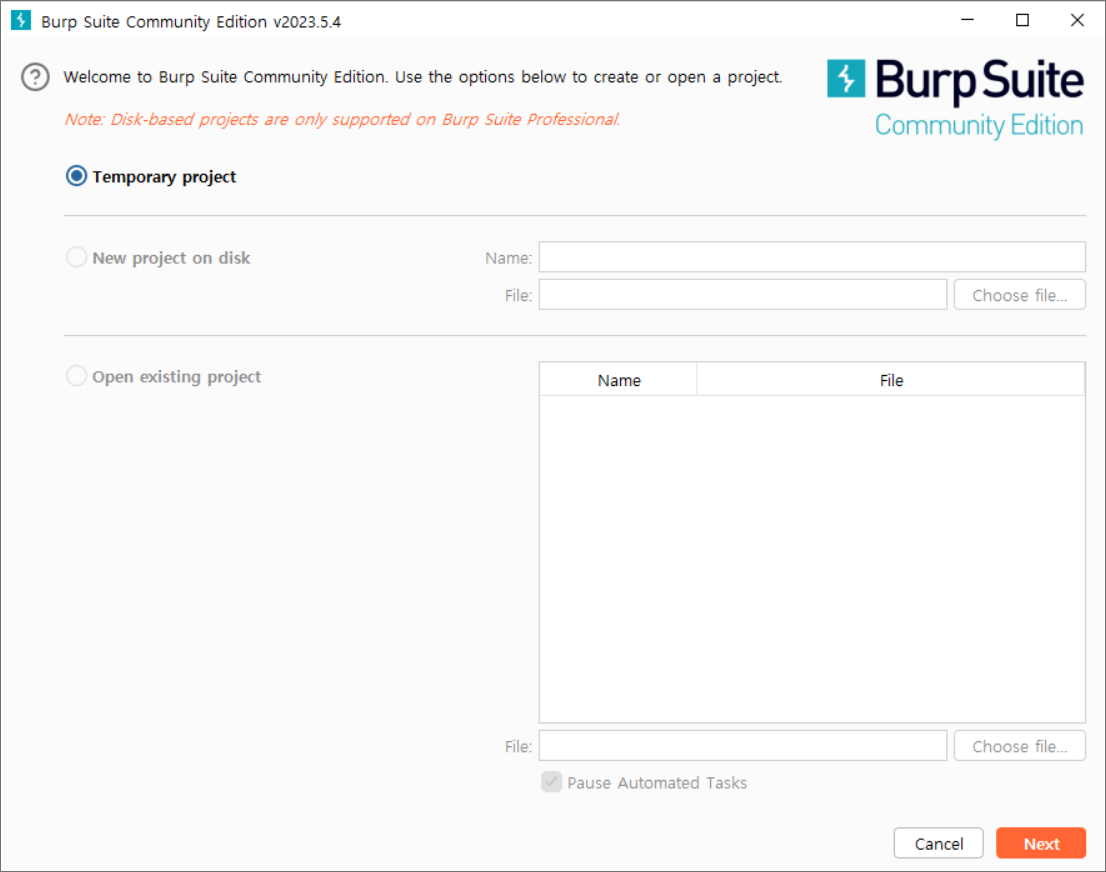Click the Welcome to Burp Suite message
Screen dimensions: 1106x872
pyautogui.click(x=423, y=77)
